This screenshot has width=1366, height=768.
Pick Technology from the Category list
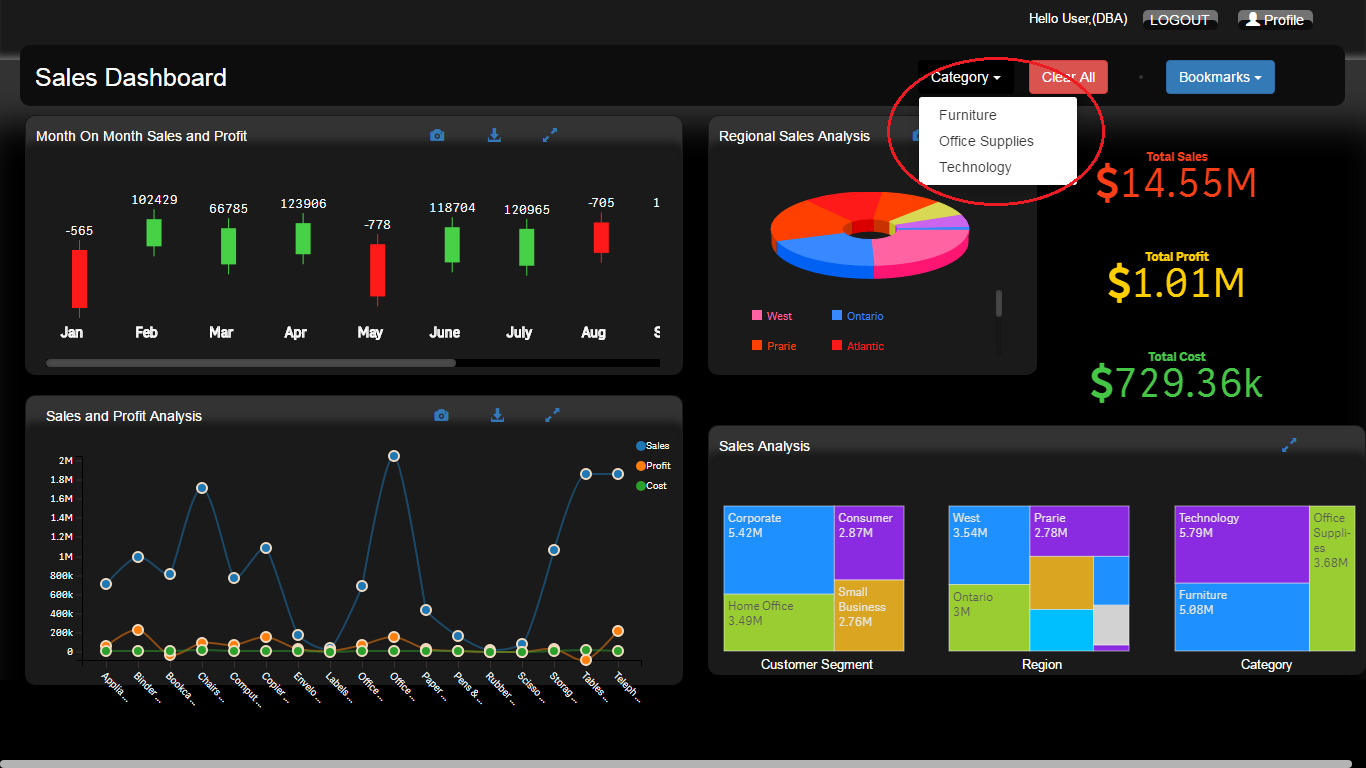coord(975,167)
